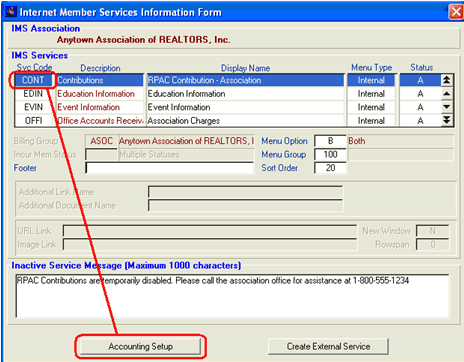
Task: Click the Rowspan field showing 0
Action: coord(432,244)
